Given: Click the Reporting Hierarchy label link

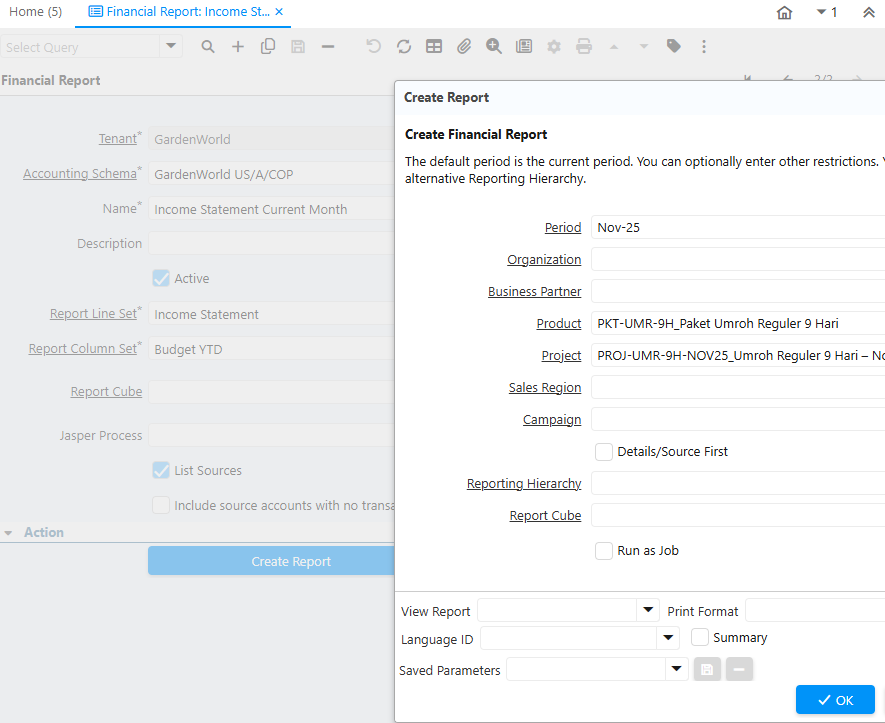Looking at the screenshot, I should (x=524, y=484).
